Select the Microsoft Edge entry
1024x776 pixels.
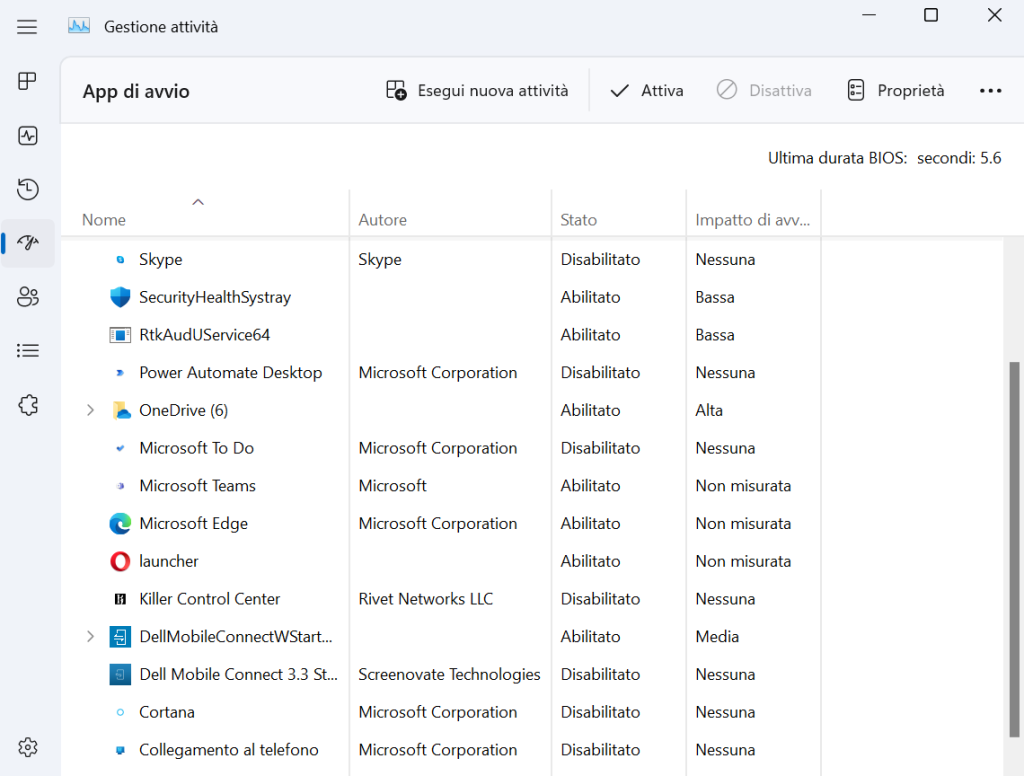[193, 523]
